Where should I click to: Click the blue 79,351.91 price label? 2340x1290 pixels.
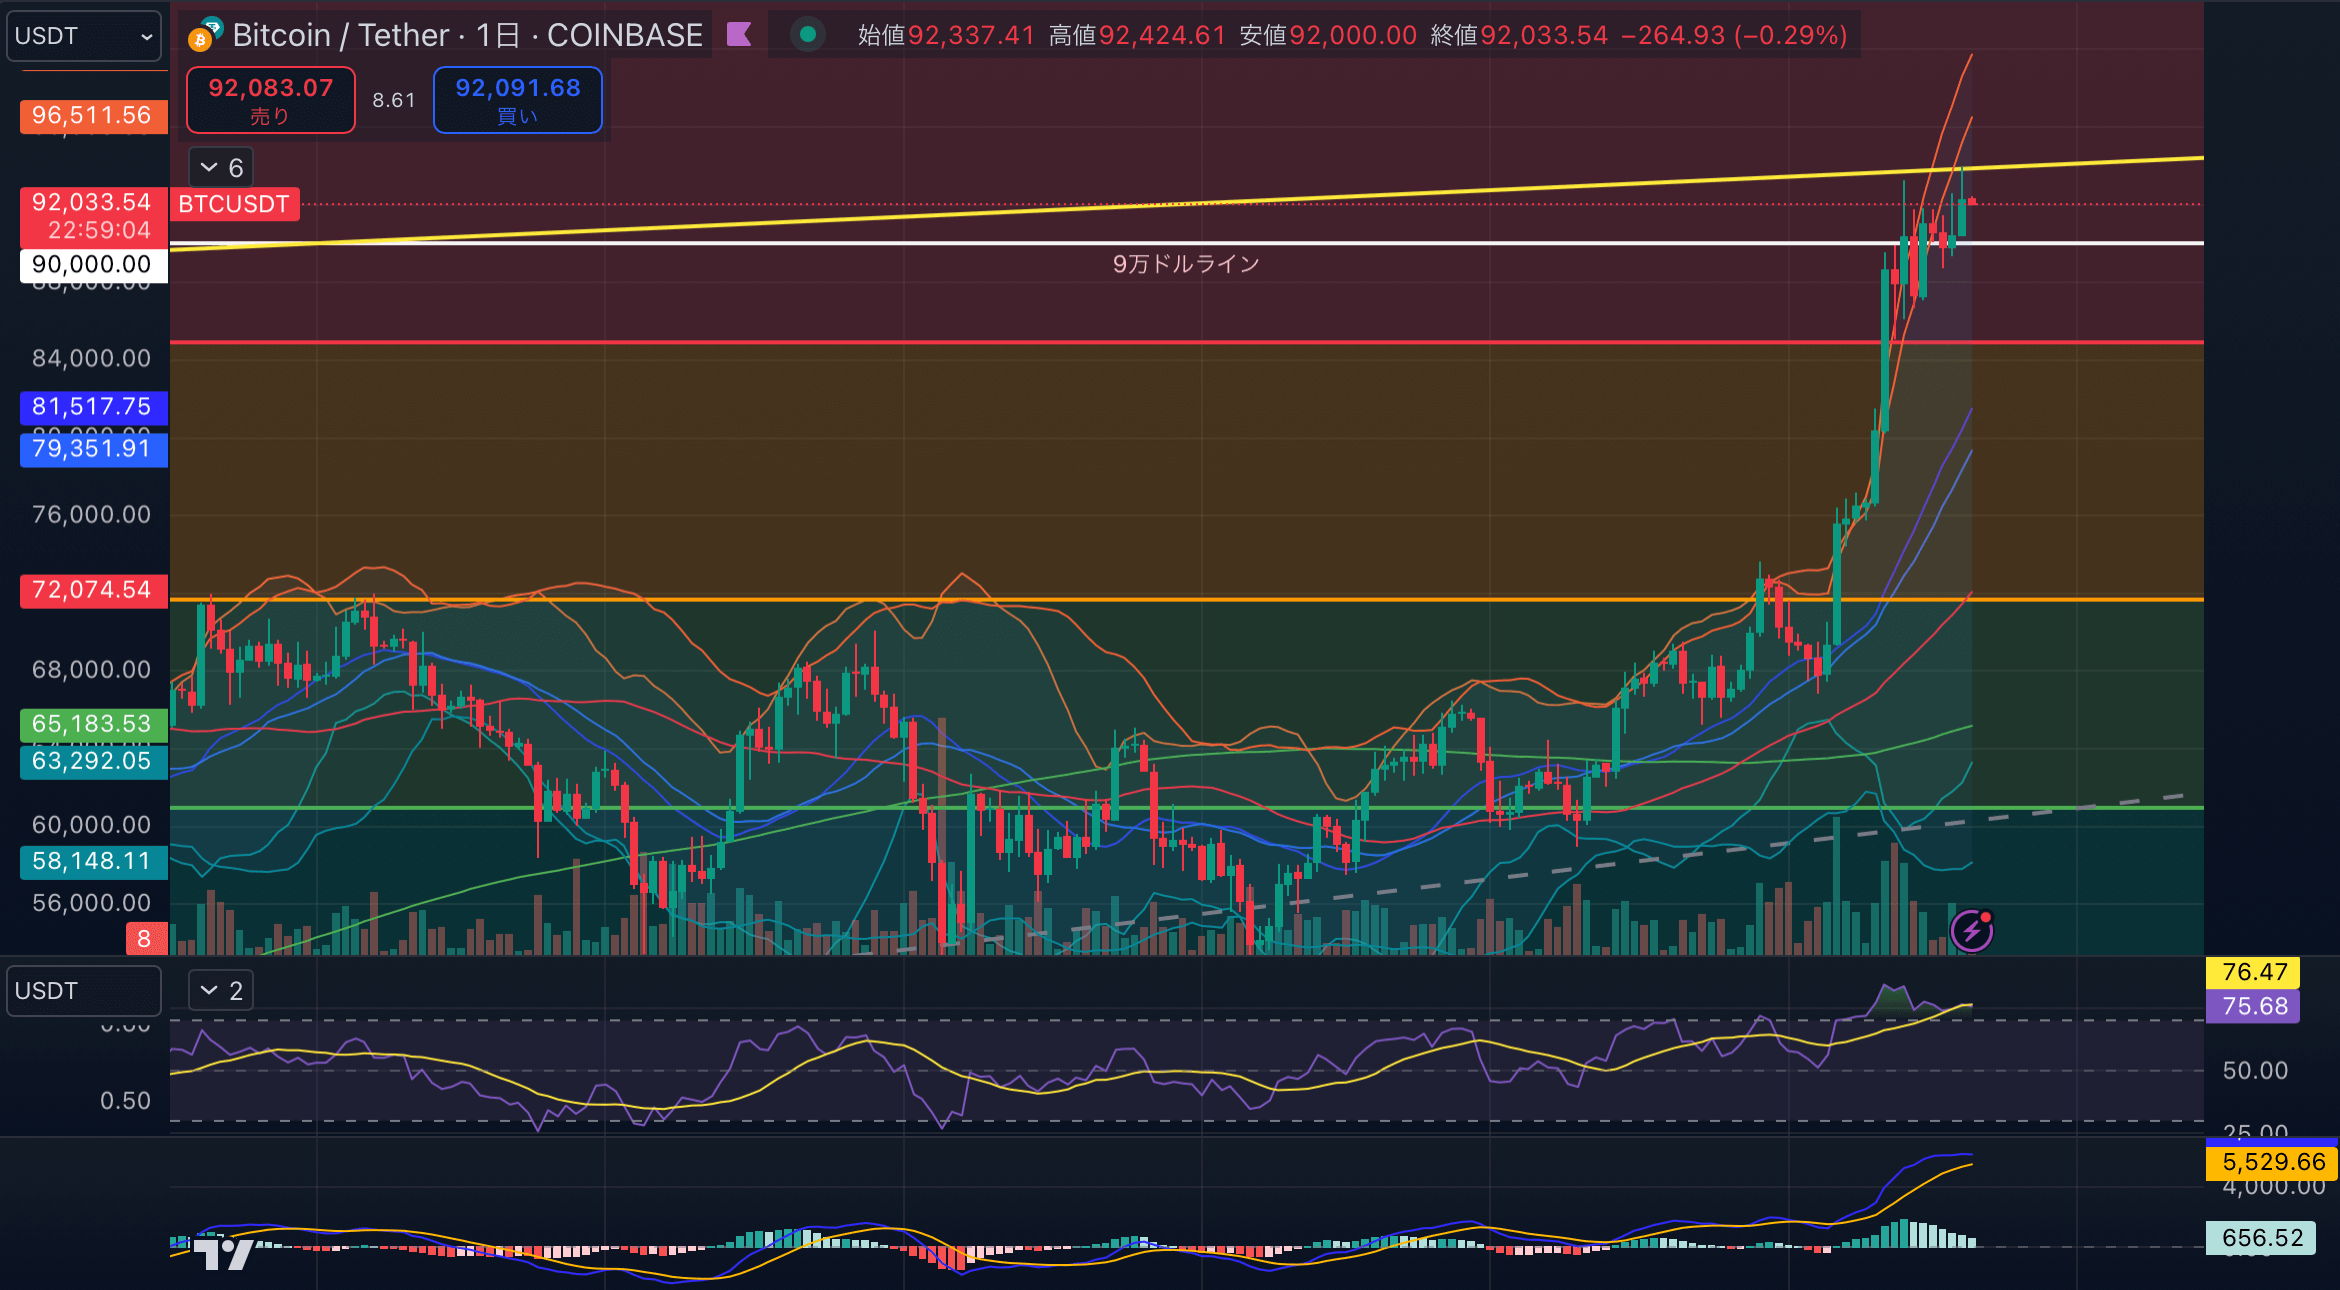(x=93, y=449)
